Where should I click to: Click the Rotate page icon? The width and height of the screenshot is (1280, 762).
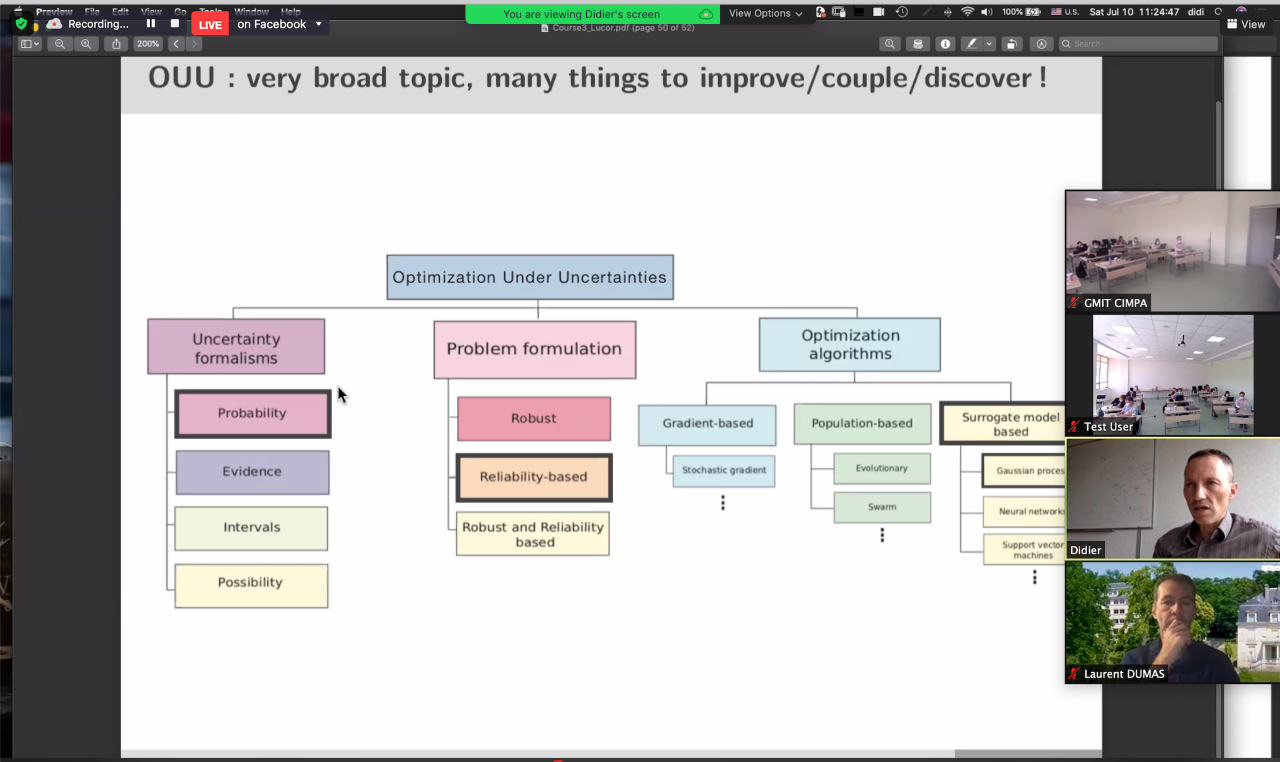pos(1012,44)
